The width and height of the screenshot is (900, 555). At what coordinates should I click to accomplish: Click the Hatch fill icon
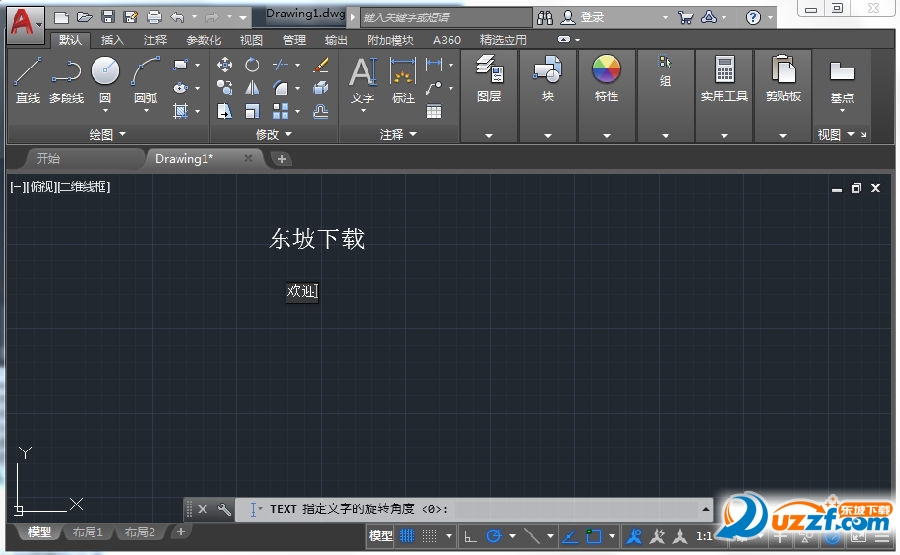click(181, 111)
